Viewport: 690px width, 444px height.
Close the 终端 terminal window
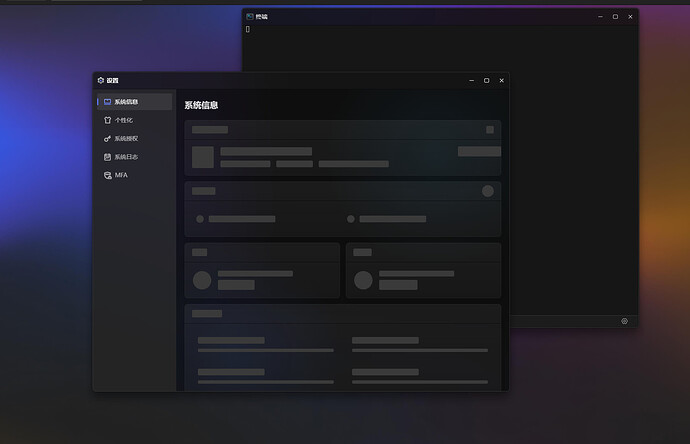[x=630, y=17]
